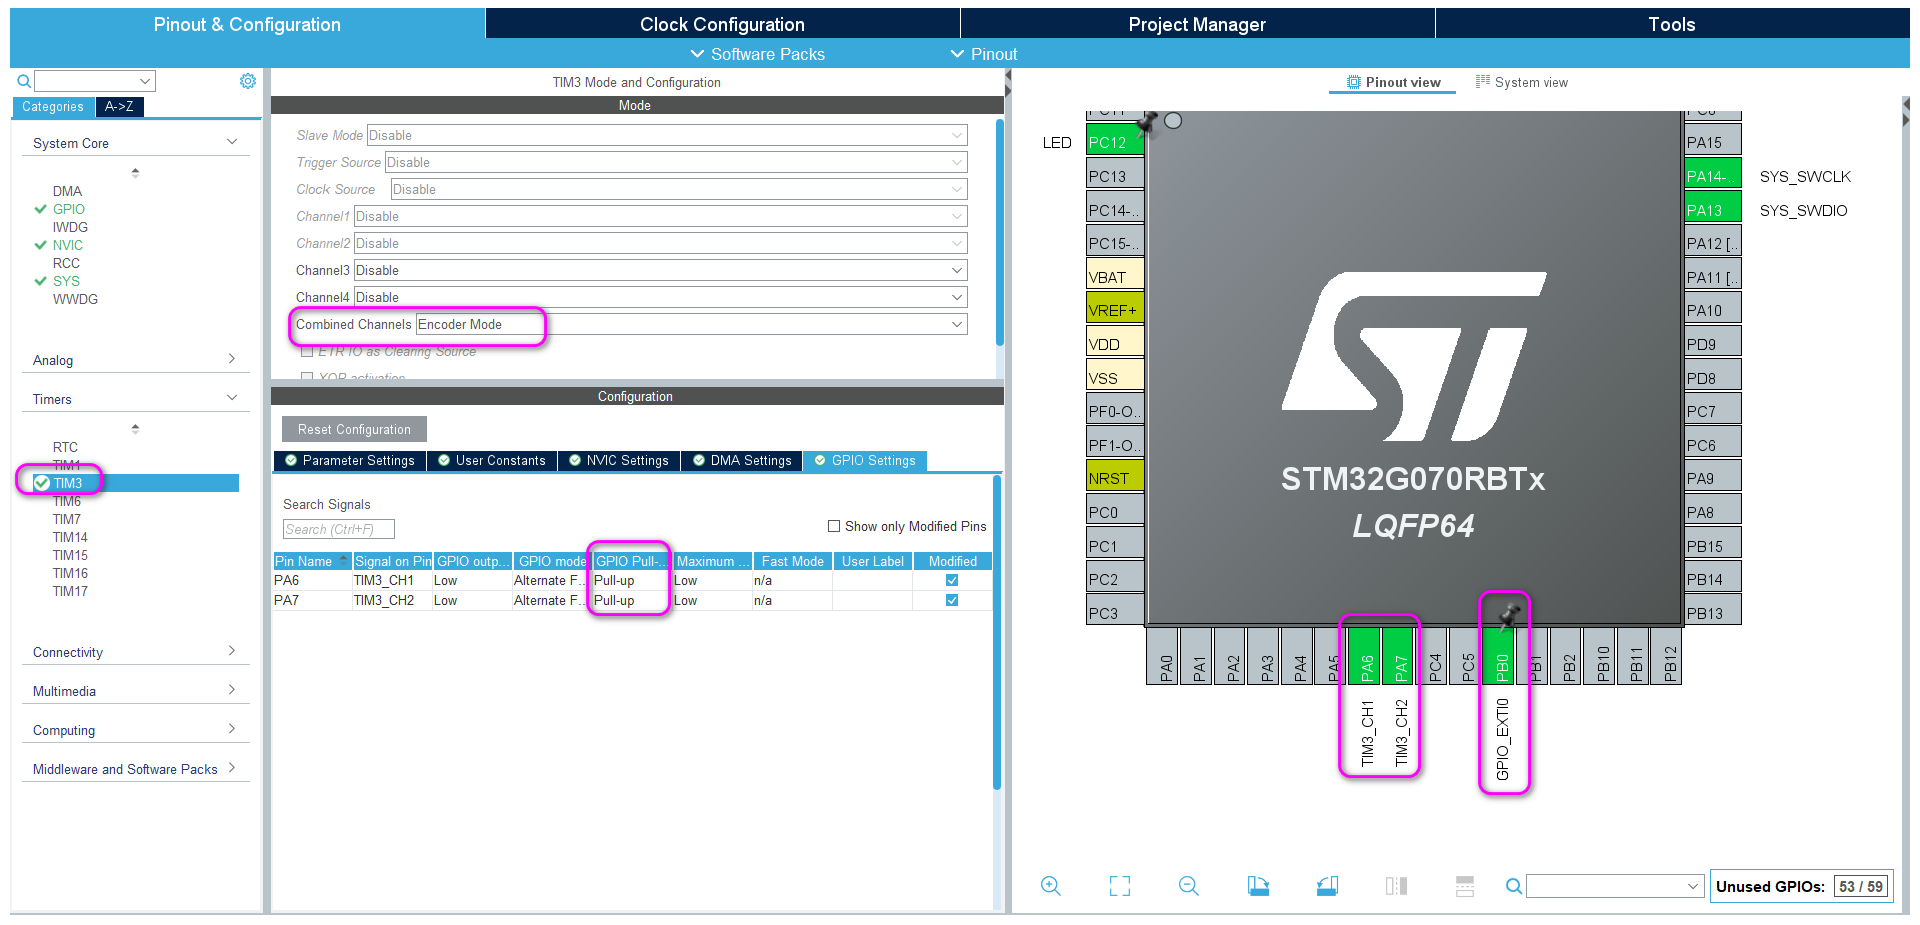The height and width of the screenshot is (925, 1920).
Task: Select NVIC in System Core list
Action: pyautogui.click(x=68, y=245)
